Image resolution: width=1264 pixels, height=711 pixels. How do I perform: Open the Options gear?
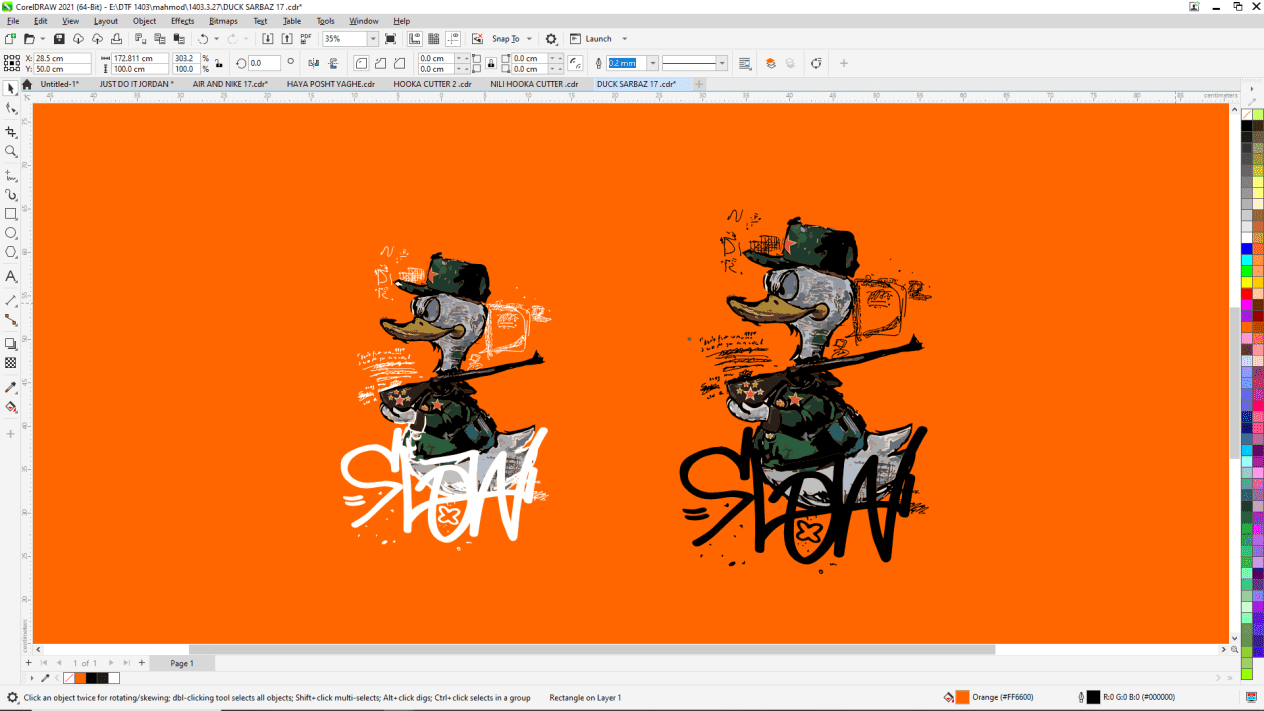[551, 39]
